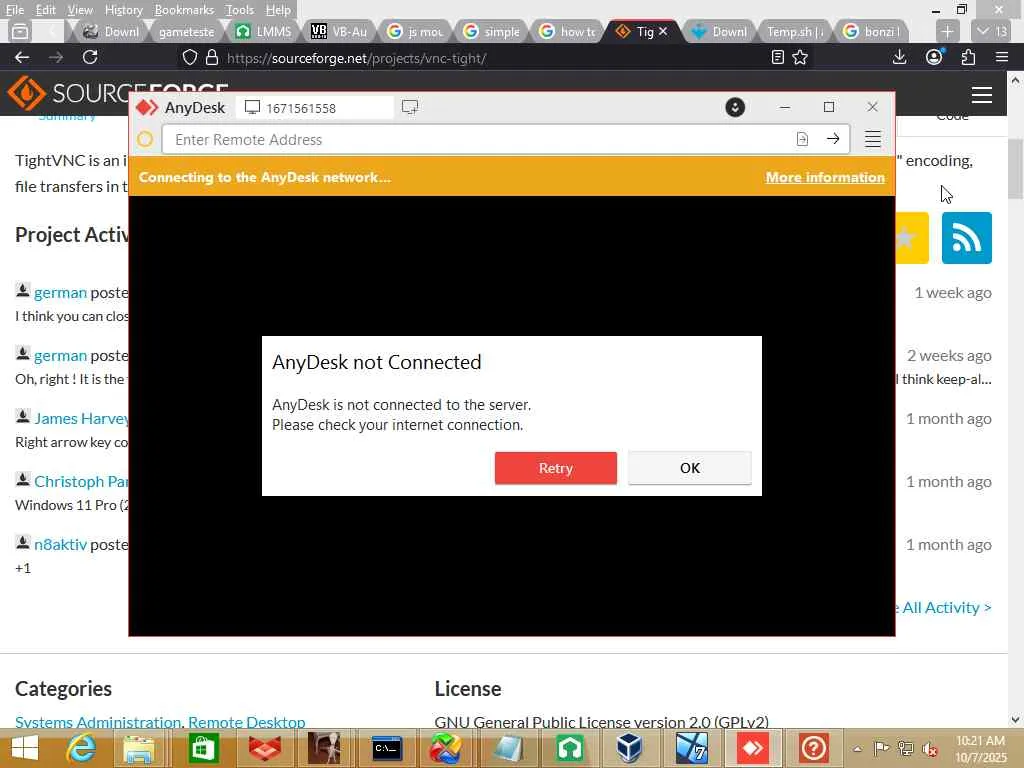
Task: Open Christoph user profile link
Action: coord(82,481)
